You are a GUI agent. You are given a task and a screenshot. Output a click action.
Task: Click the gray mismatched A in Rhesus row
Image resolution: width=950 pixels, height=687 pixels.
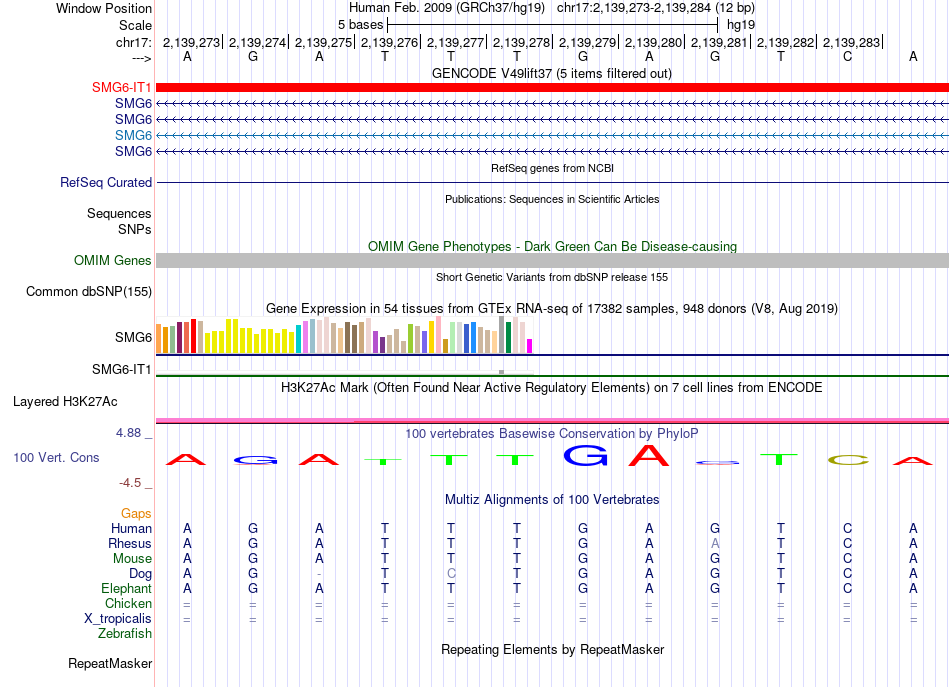[x=715, y=543]
